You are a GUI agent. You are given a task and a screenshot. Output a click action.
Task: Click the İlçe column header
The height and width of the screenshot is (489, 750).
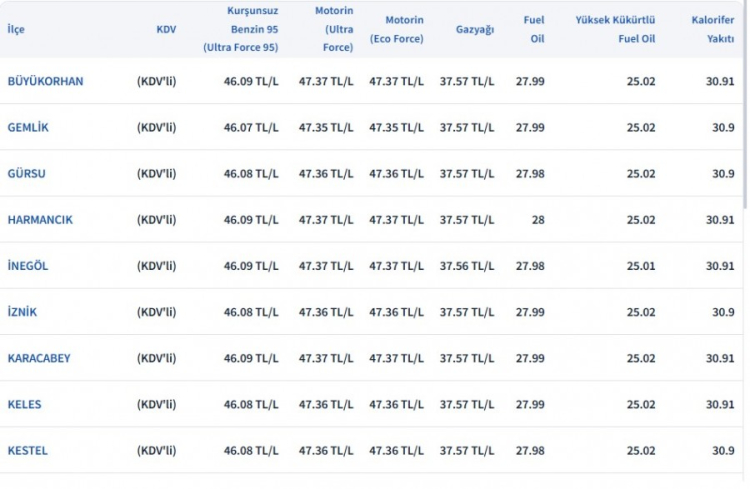click(16, 29)
